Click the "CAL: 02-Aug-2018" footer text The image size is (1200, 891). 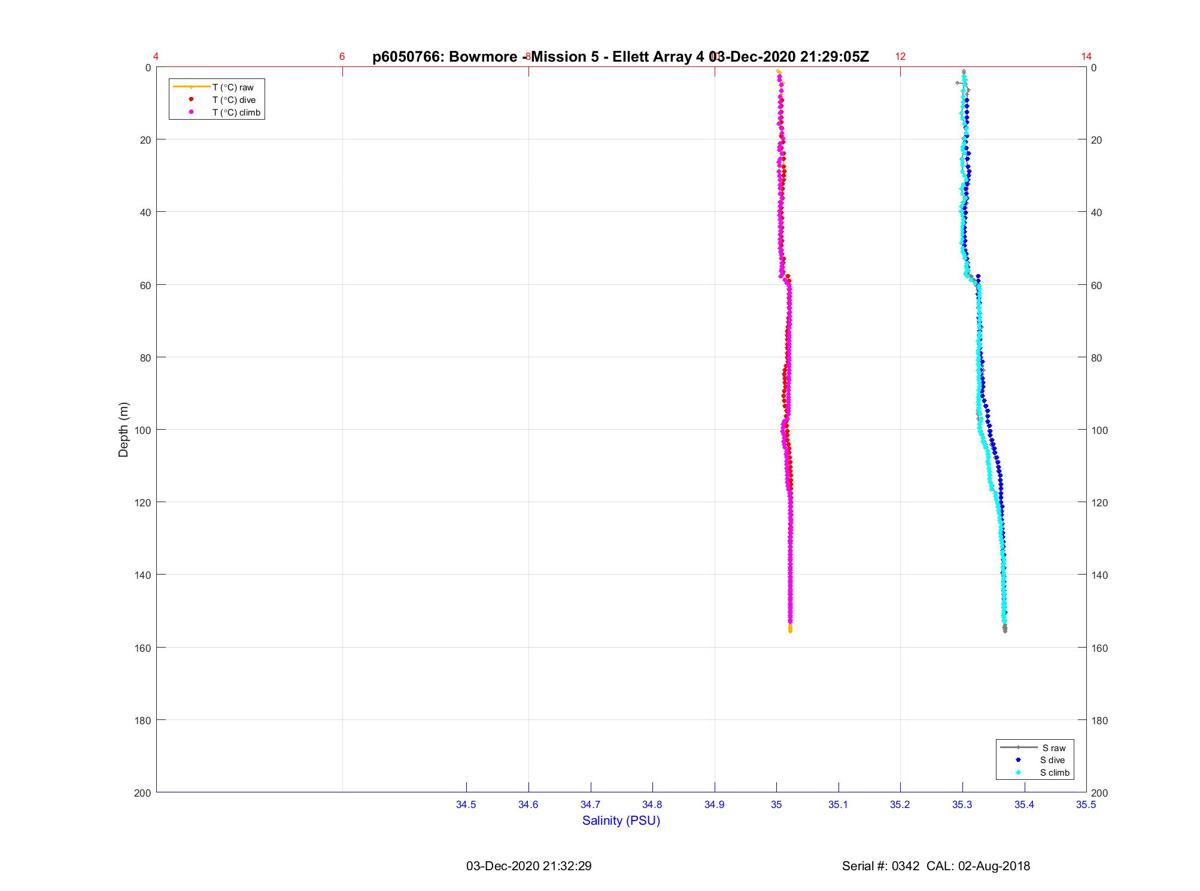pos(980,866)
